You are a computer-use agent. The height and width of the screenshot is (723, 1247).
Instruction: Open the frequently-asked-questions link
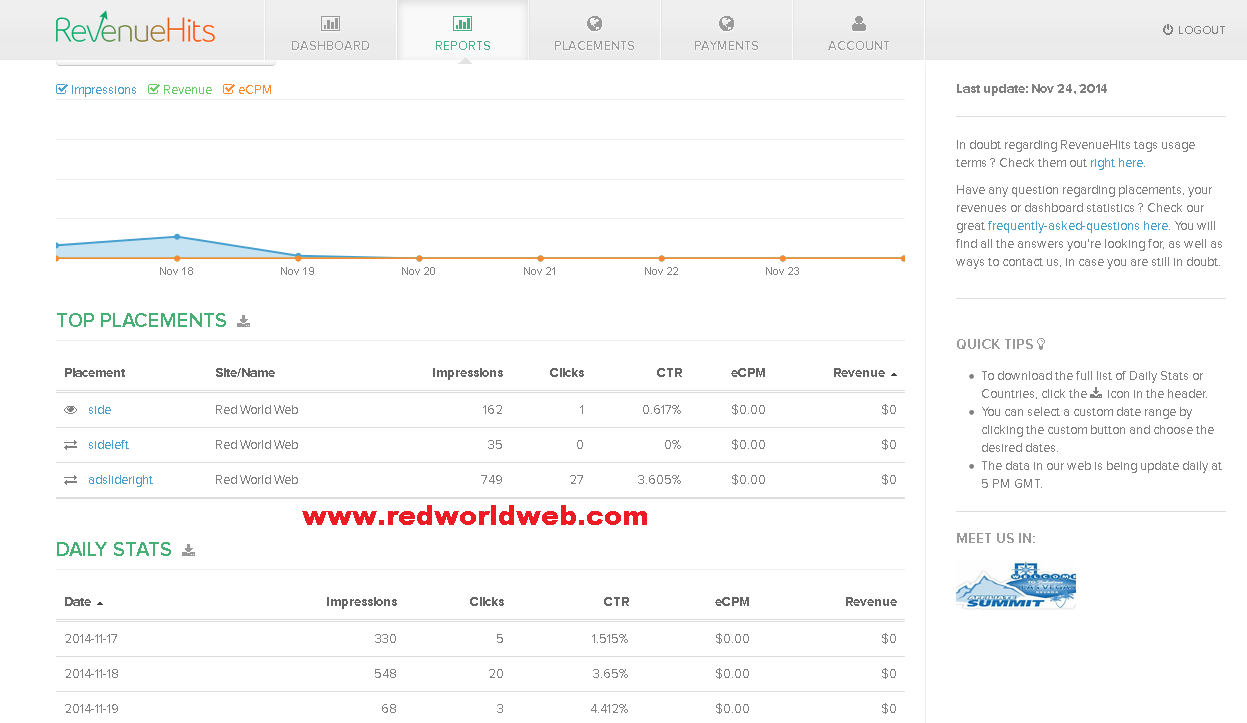click(x=1077, y=226)
